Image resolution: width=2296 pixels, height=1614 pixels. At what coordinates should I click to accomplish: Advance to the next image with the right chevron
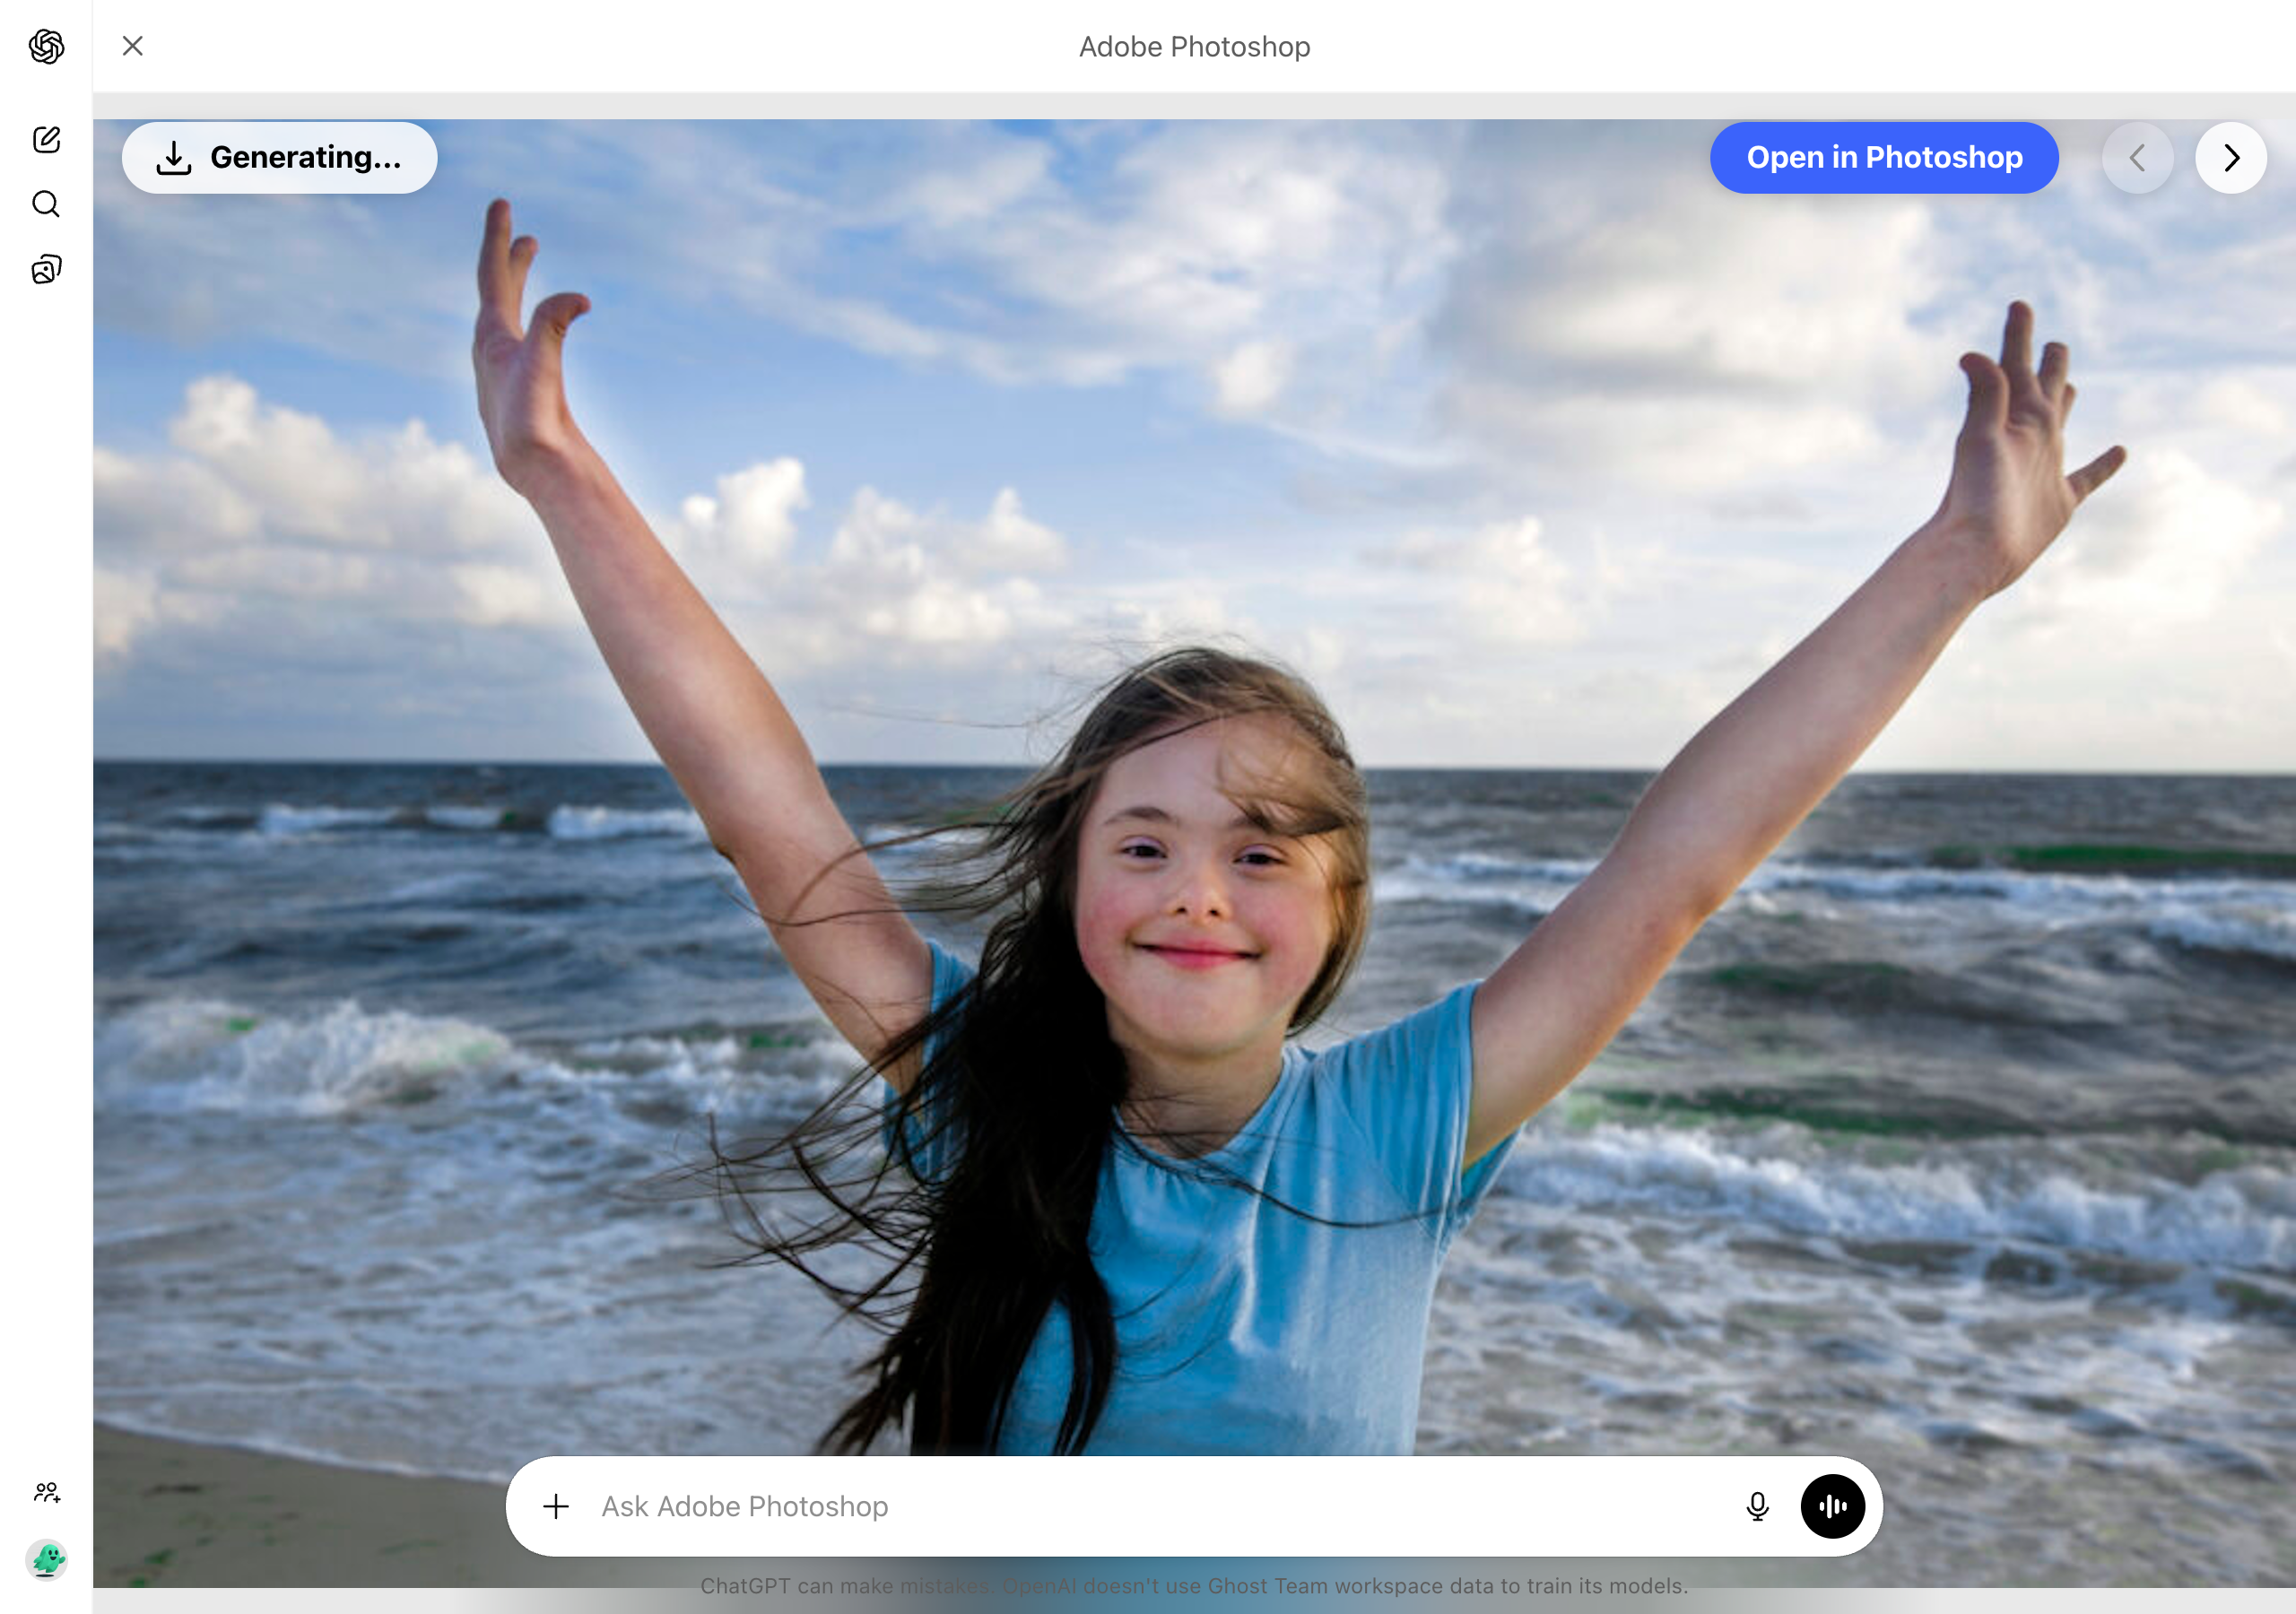pyautogui.click(x=2231, y=157)
